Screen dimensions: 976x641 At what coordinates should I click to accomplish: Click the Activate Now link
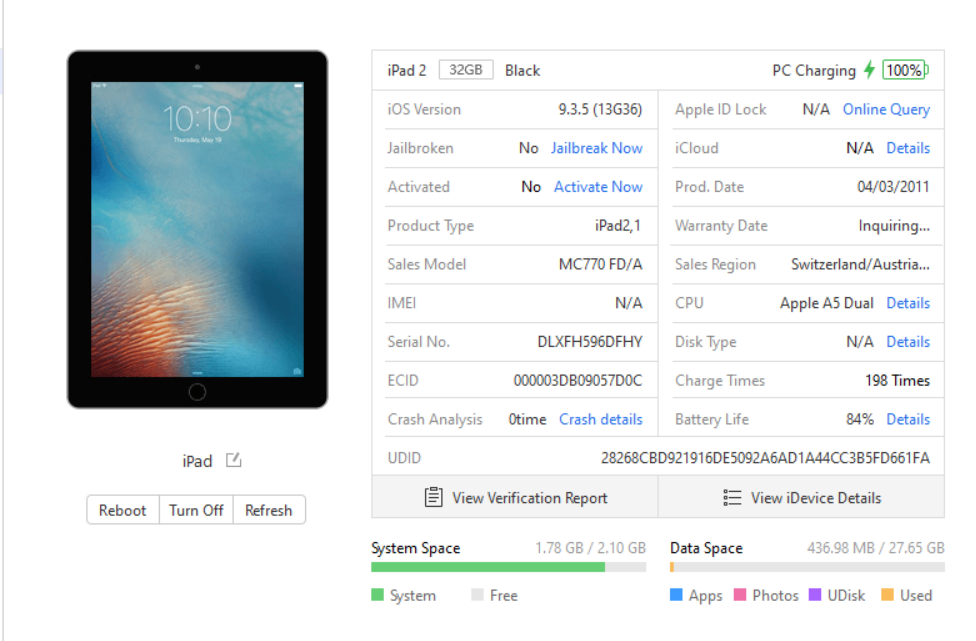pos(598,187)
